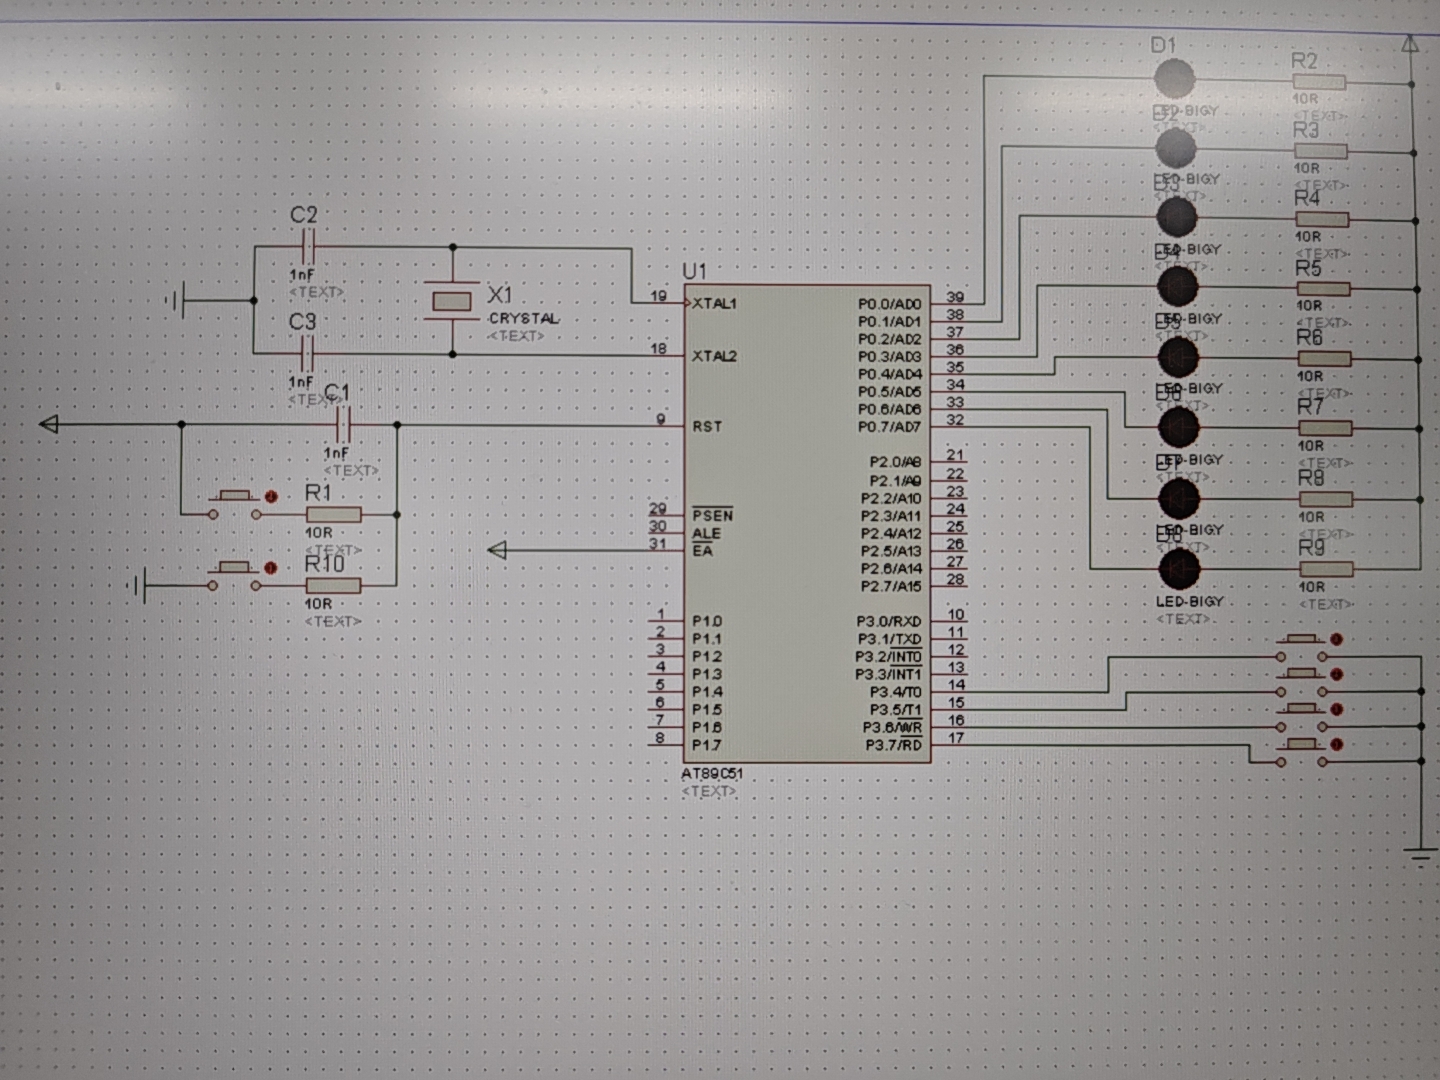Select the LED wired to resistor R3
This screenshot has width=1440, height=1080.
point(1176,148)
